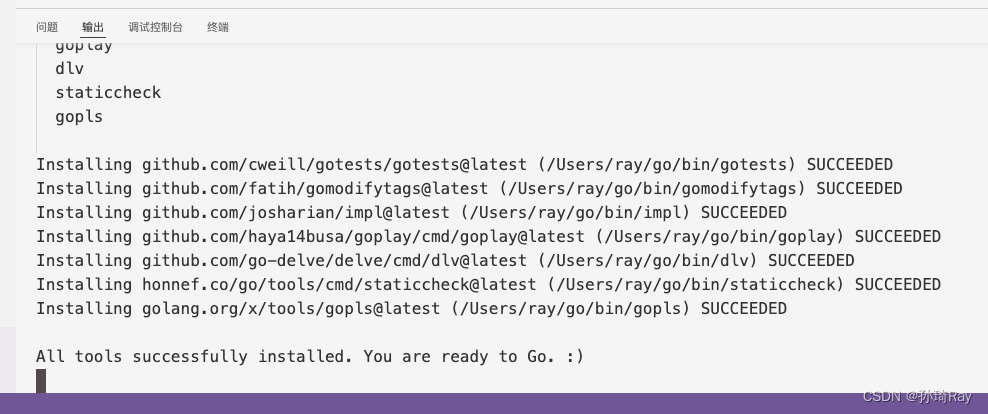The image size is (988, 414).
Task: Select the 输出 (Output) tab
Action: tap(93, 27)
